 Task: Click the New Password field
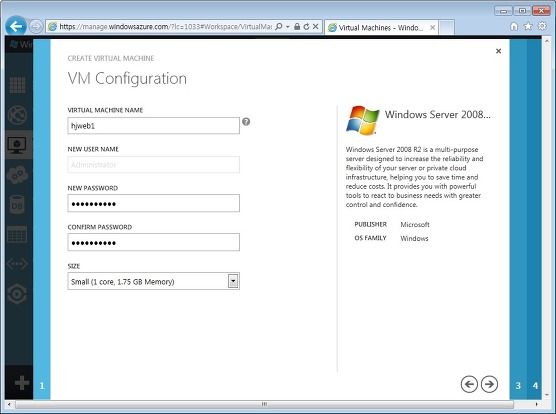tap(154, 203)
